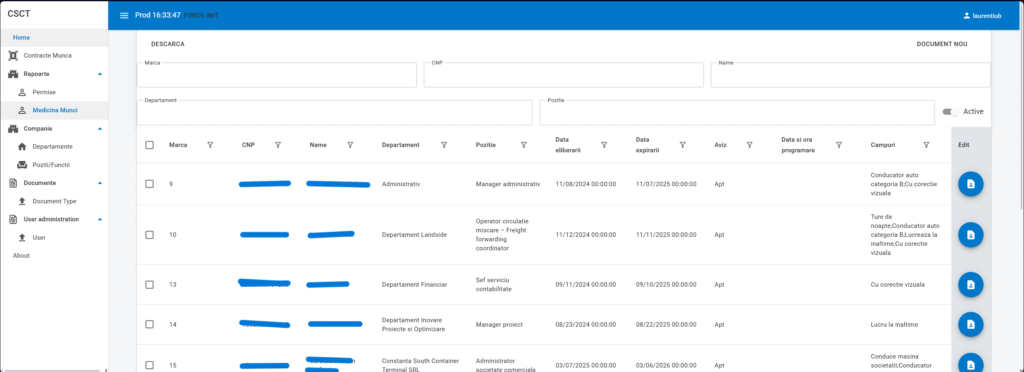The height and width of the screenshot is (372, 1024).
Task: Click the Pozitie filter input field
Action: pyautogui.click(x=737, y=113)
